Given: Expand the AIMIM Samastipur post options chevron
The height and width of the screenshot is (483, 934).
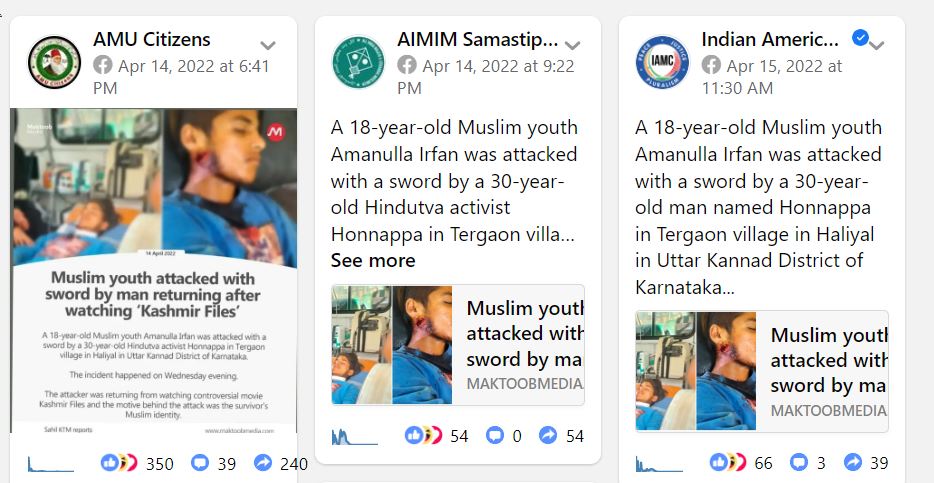Looking at the screenshot, I should pos(572,45).
